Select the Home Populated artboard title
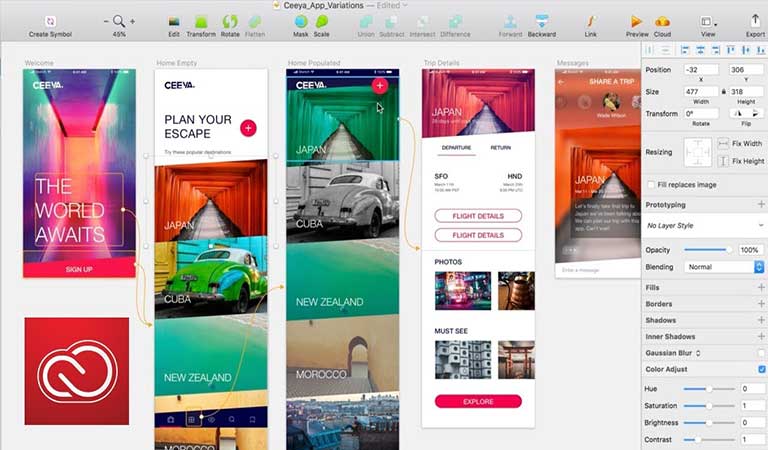The height and width of the screenshot is (450, 768). pyautogui.click(x=313, y=63)
